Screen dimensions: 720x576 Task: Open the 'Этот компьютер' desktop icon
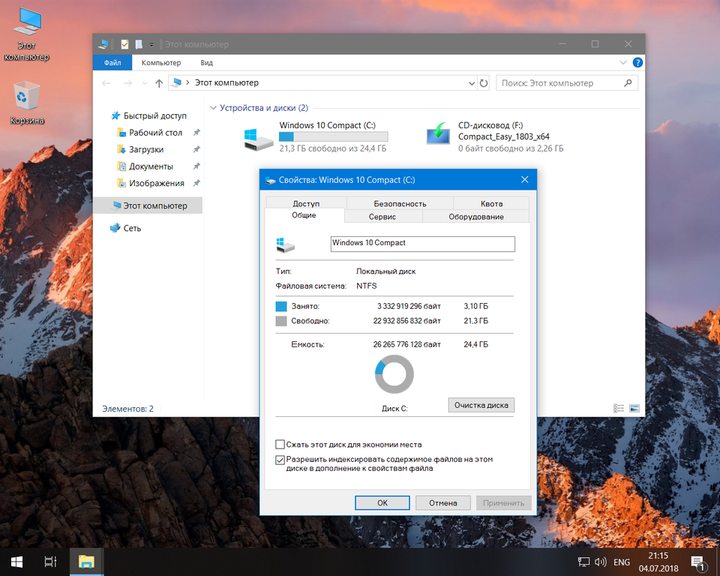tap(27, 33)
